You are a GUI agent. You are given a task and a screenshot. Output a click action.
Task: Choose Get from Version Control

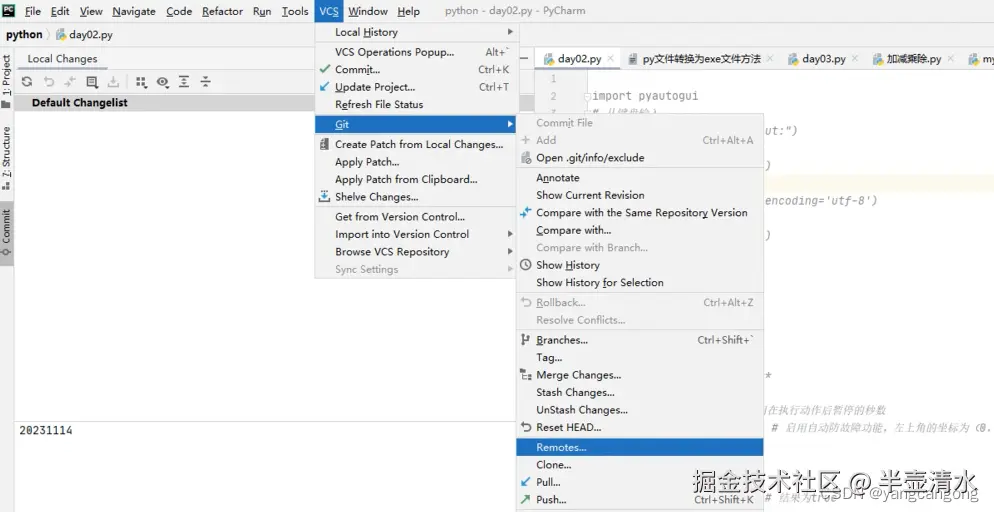point(416,217)
